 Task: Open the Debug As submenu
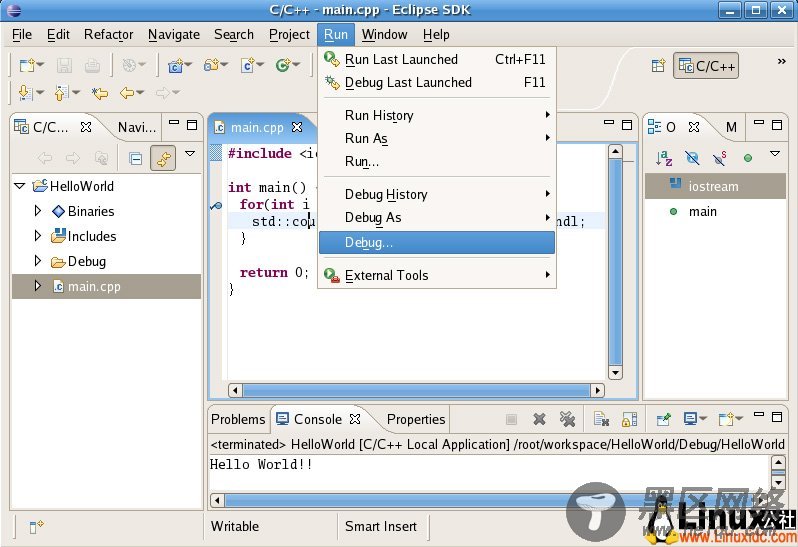437,218
